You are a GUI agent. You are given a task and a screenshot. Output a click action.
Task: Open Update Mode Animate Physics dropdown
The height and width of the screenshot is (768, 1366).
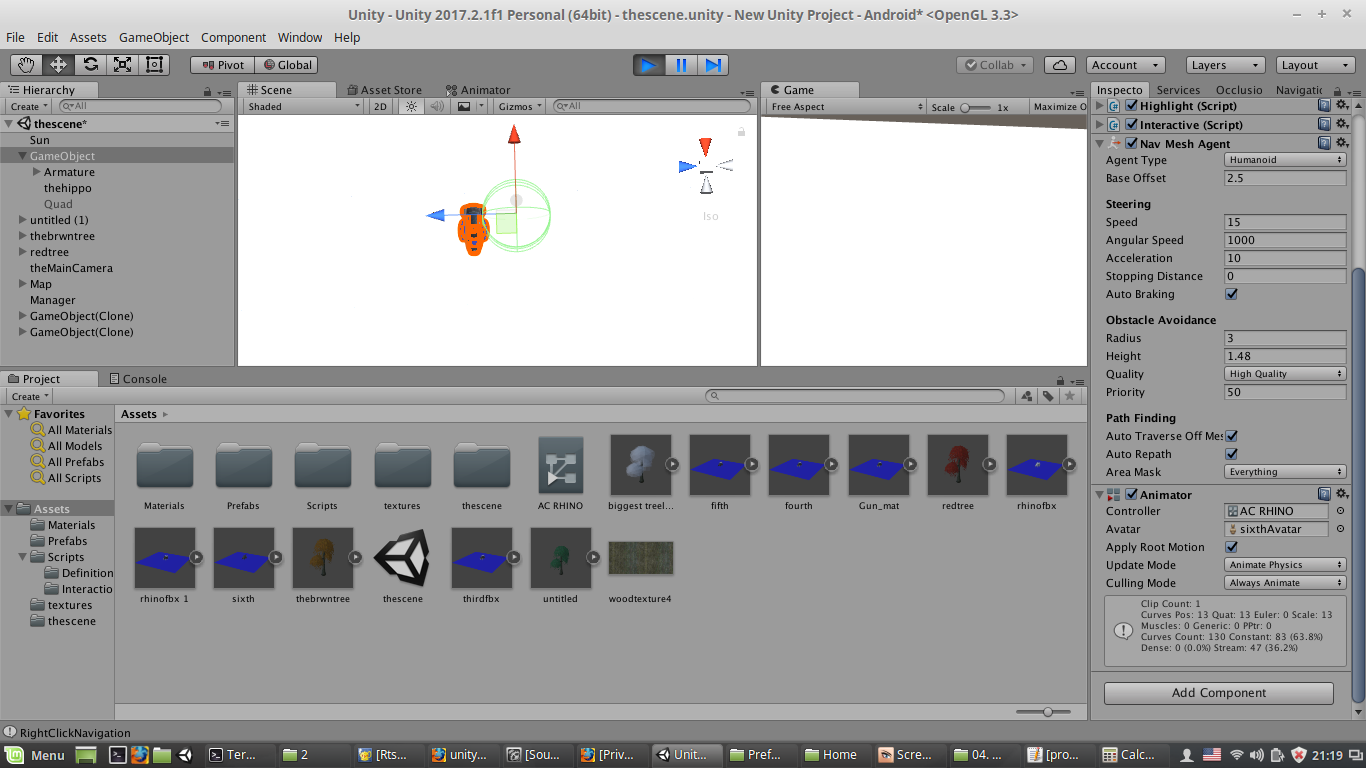click(1285, 565)
